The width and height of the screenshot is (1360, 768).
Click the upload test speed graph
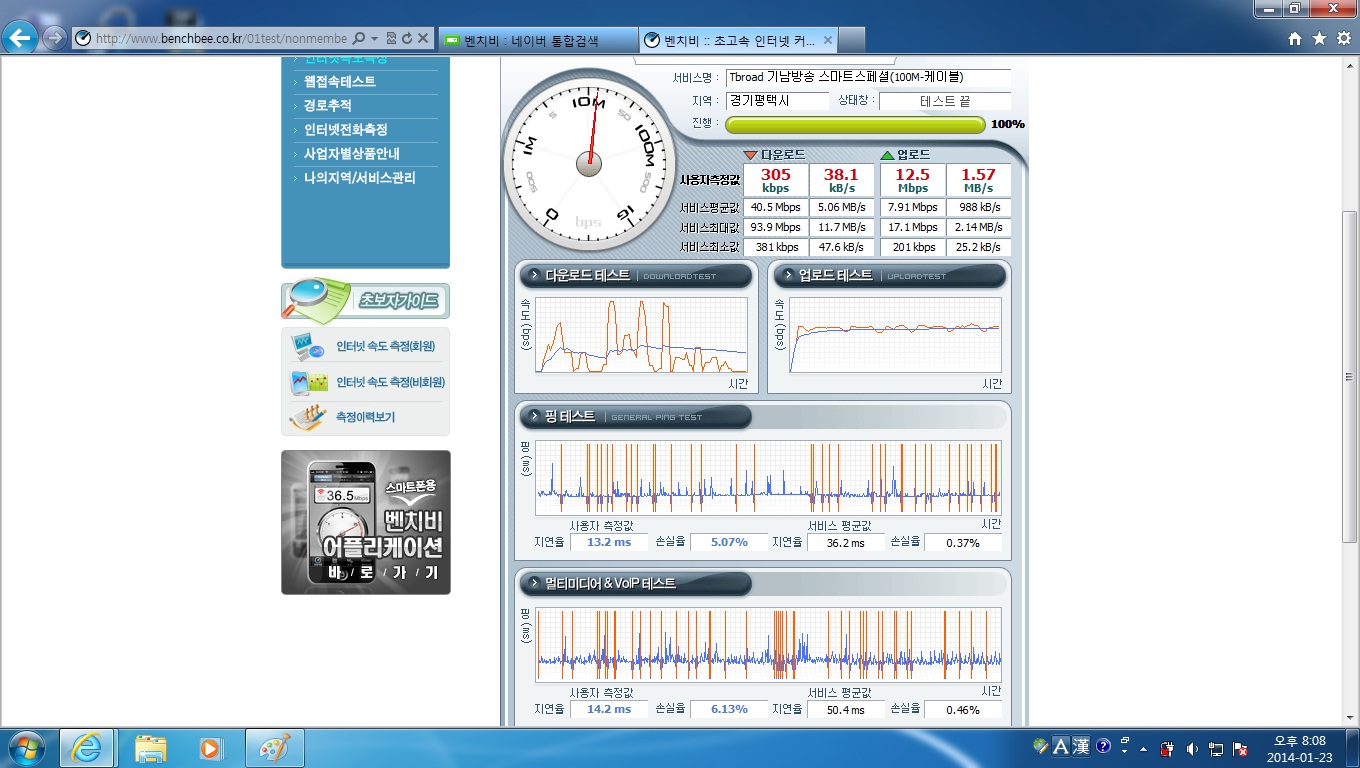pos(895,335)
